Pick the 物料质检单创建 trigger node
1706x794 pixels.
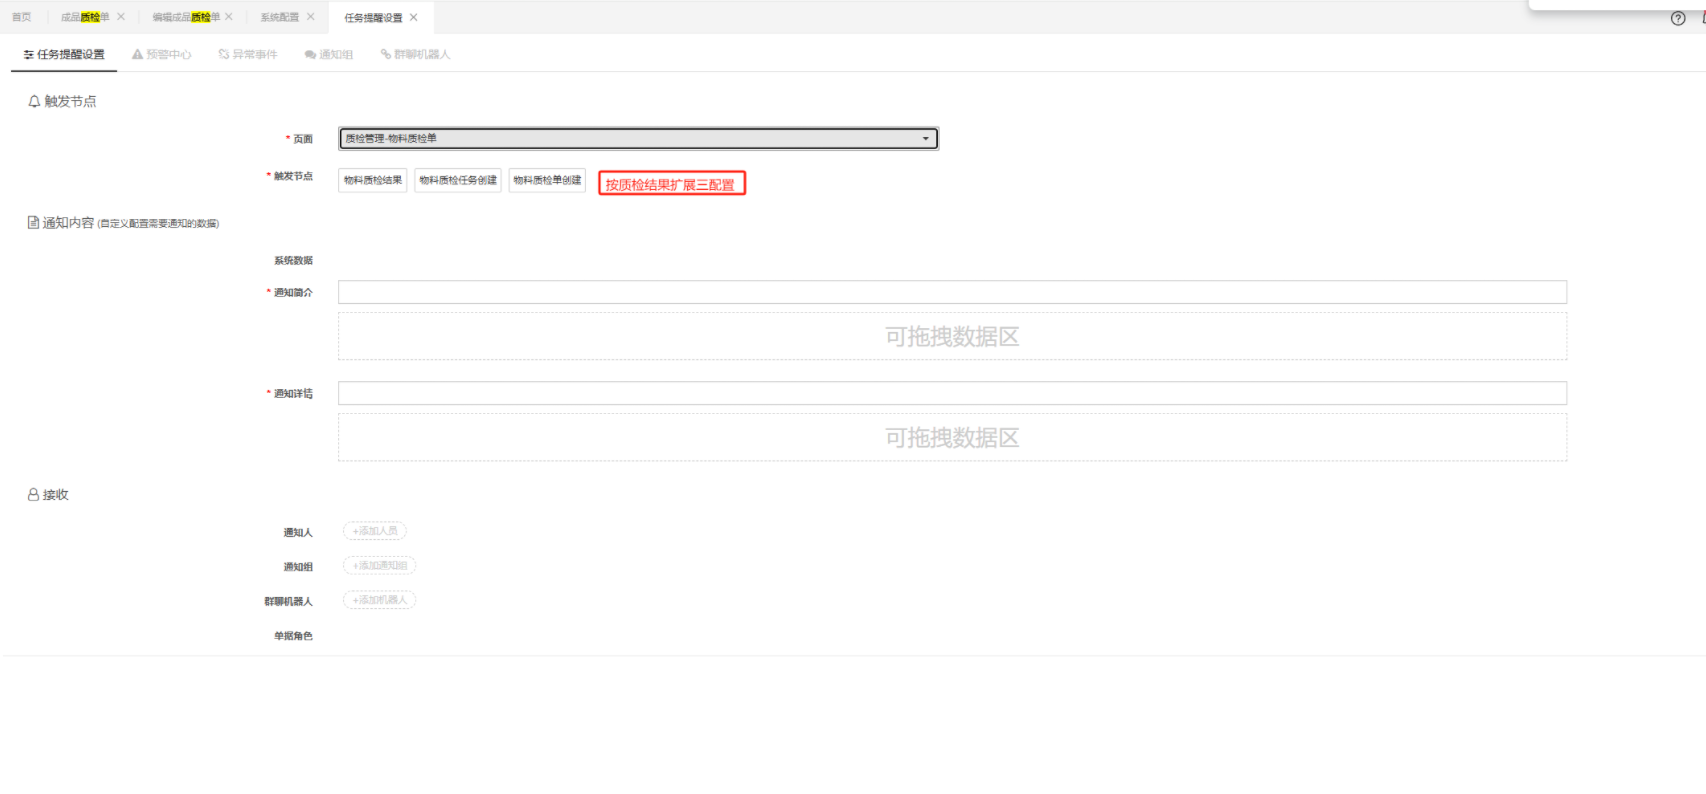(x=547, y=181)
